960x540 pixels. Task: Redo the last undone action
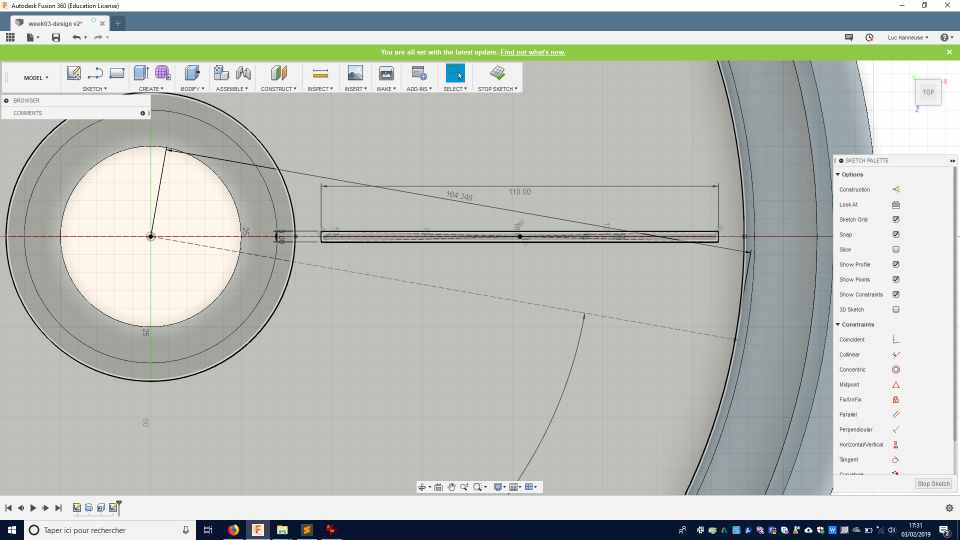coord(98,37)
